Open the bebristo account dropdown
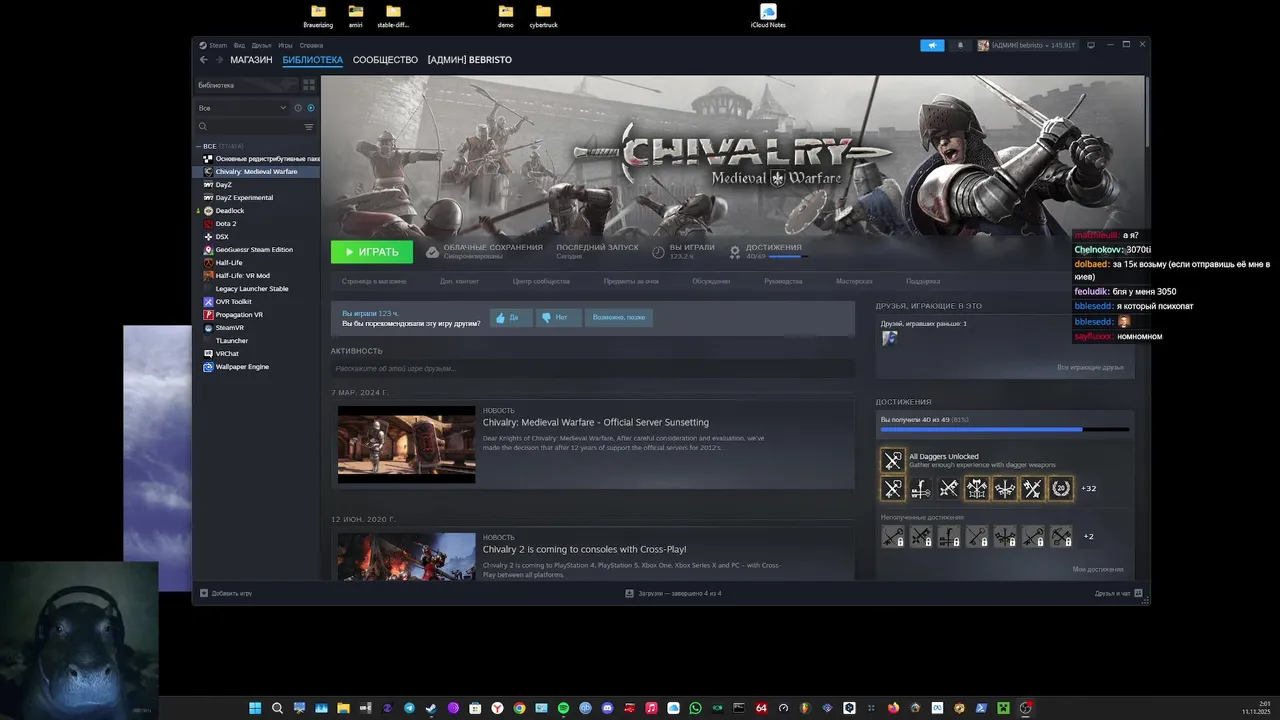Image resolution: width=1280 pixels, height=720 pixels. click(x=1027, y=45)
